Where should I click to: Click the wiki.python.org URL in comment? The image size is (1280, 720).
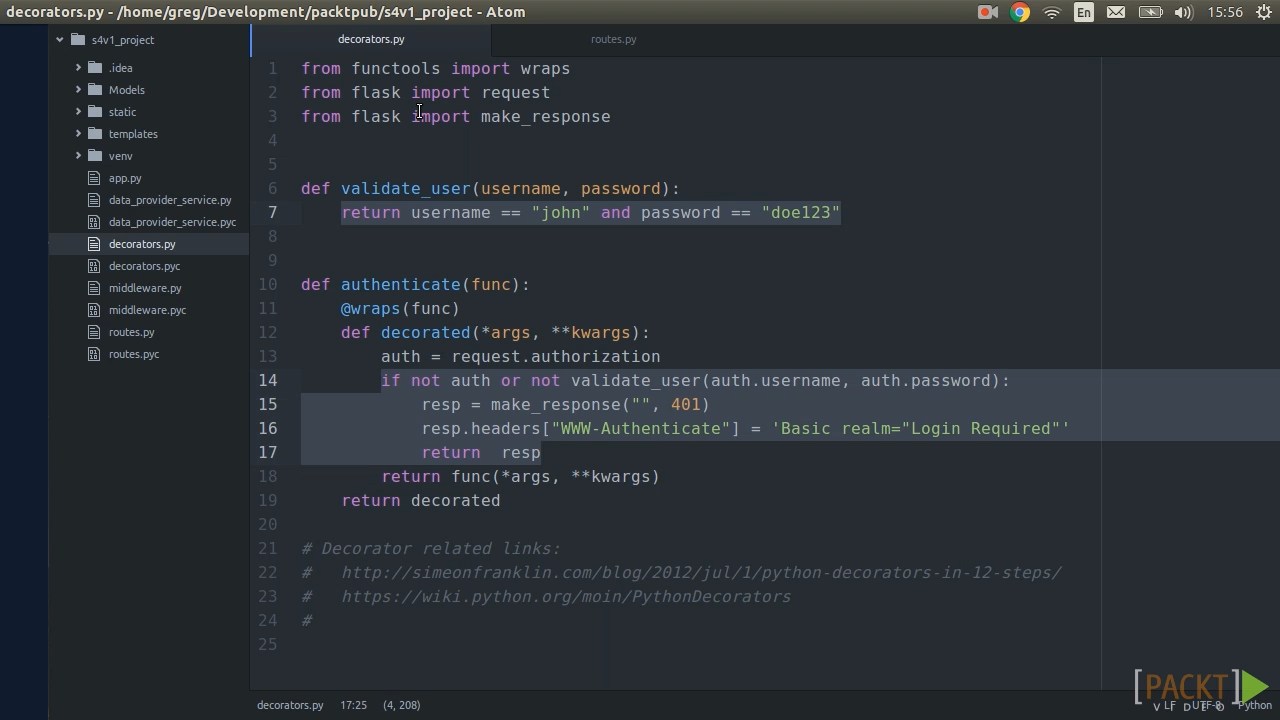(566, 596)
